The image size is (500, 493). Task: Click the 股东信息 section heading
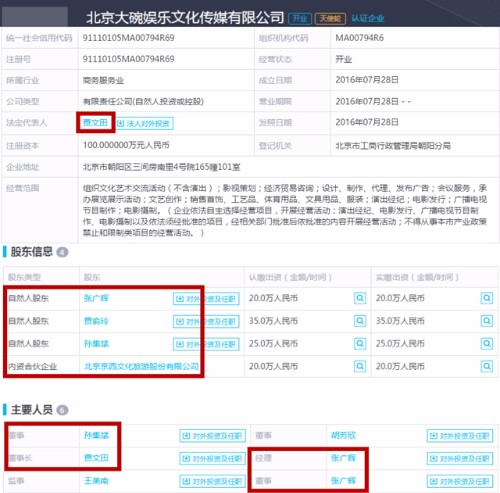(32, 252)
